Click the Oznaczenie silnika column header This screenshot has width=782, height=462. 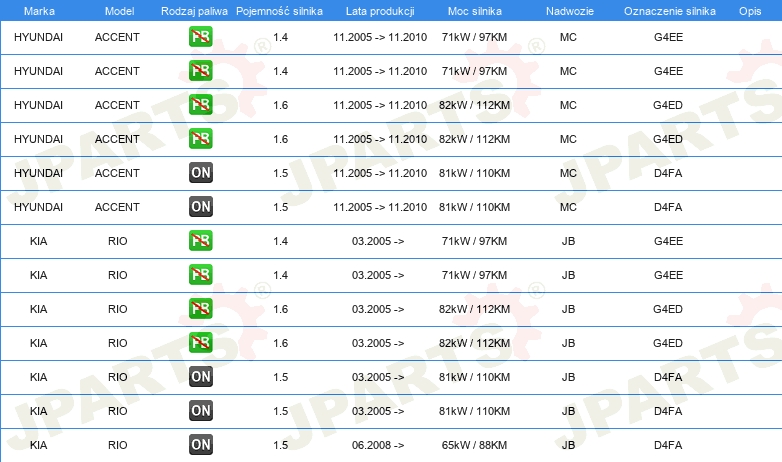click(x=669, y=11)
